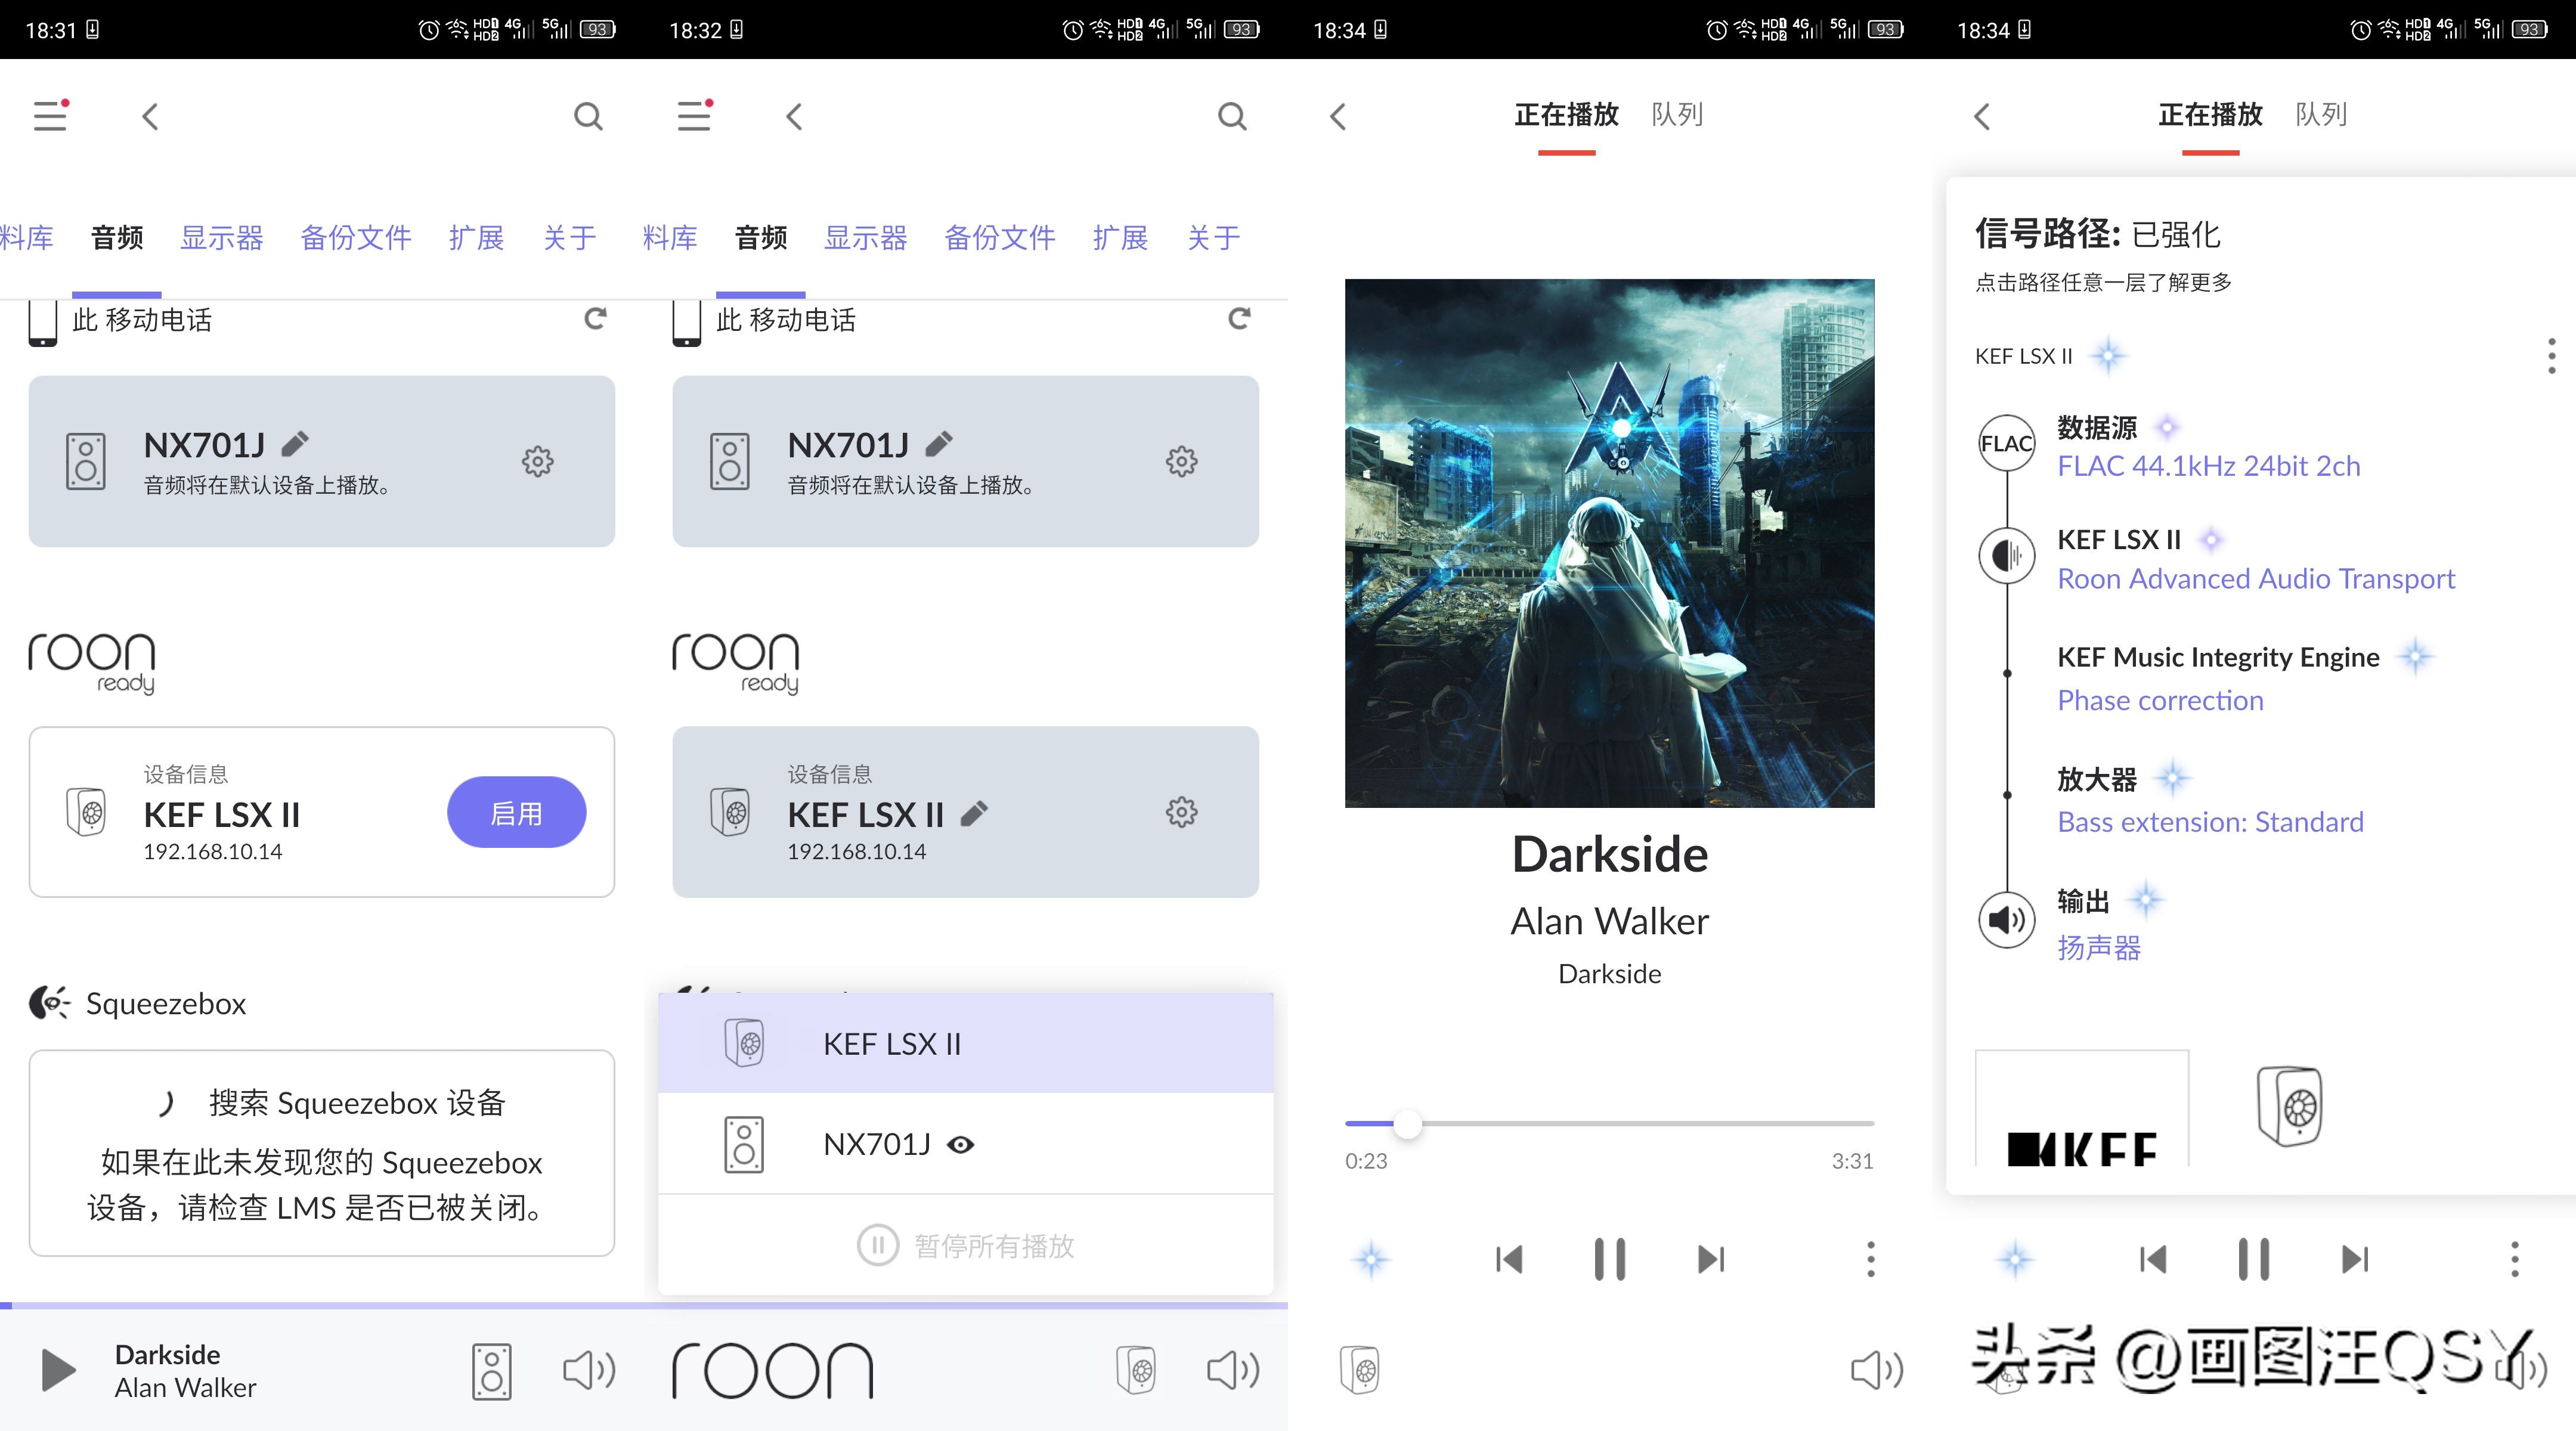
Task: Open the hamburger navigation menu
Action: click(49, 115)
